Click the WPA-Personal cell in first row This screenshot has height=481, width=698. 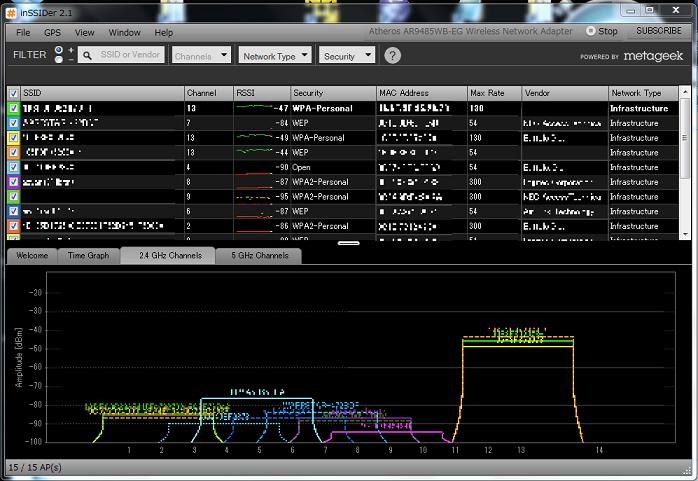coord(322,108)
